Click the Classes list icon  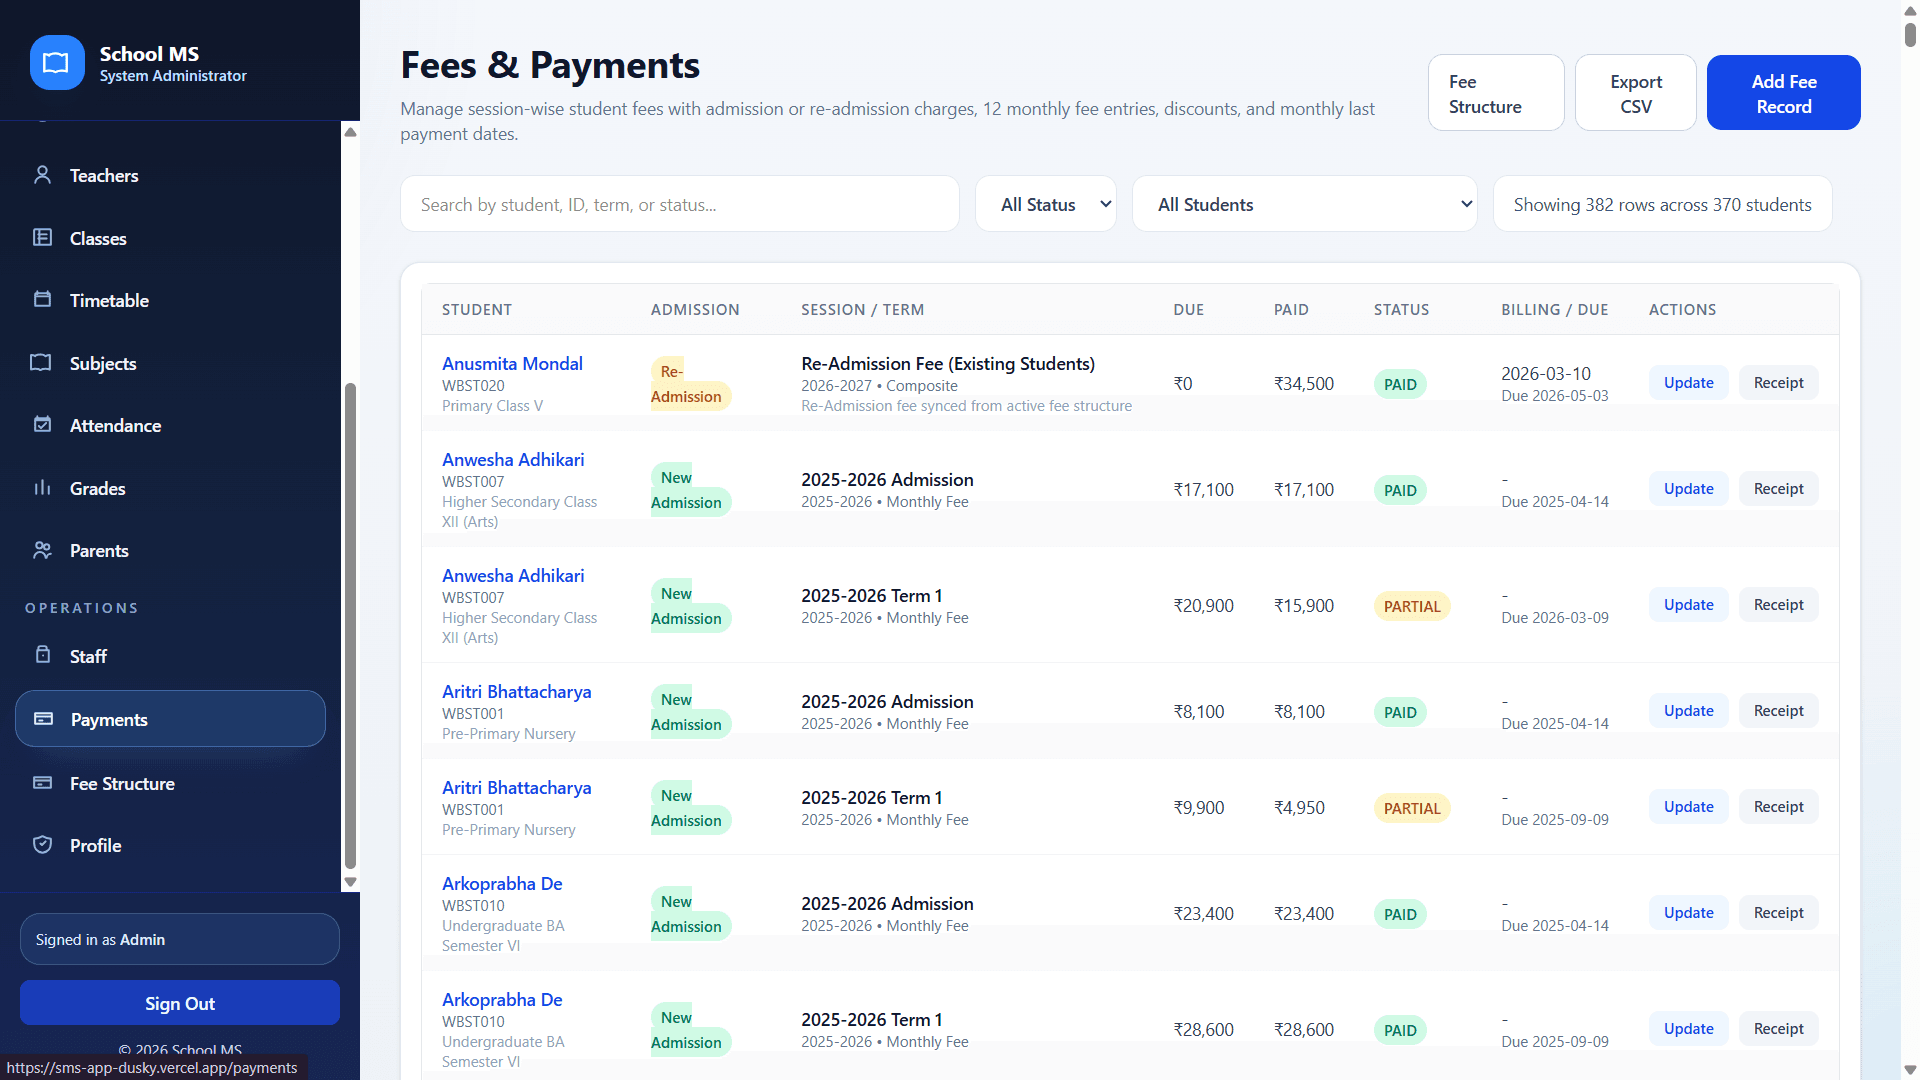[x=42, y=238]
